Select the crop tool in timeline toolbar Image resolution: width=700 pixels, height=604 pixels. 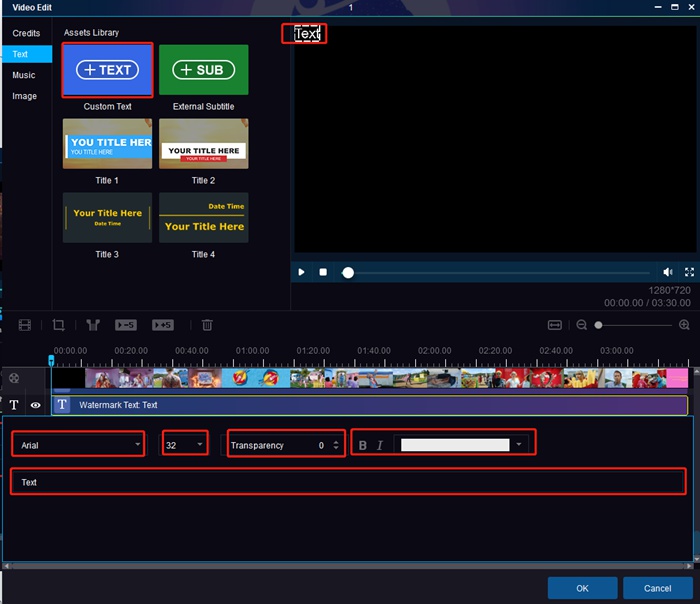click(x=59, y=325)
